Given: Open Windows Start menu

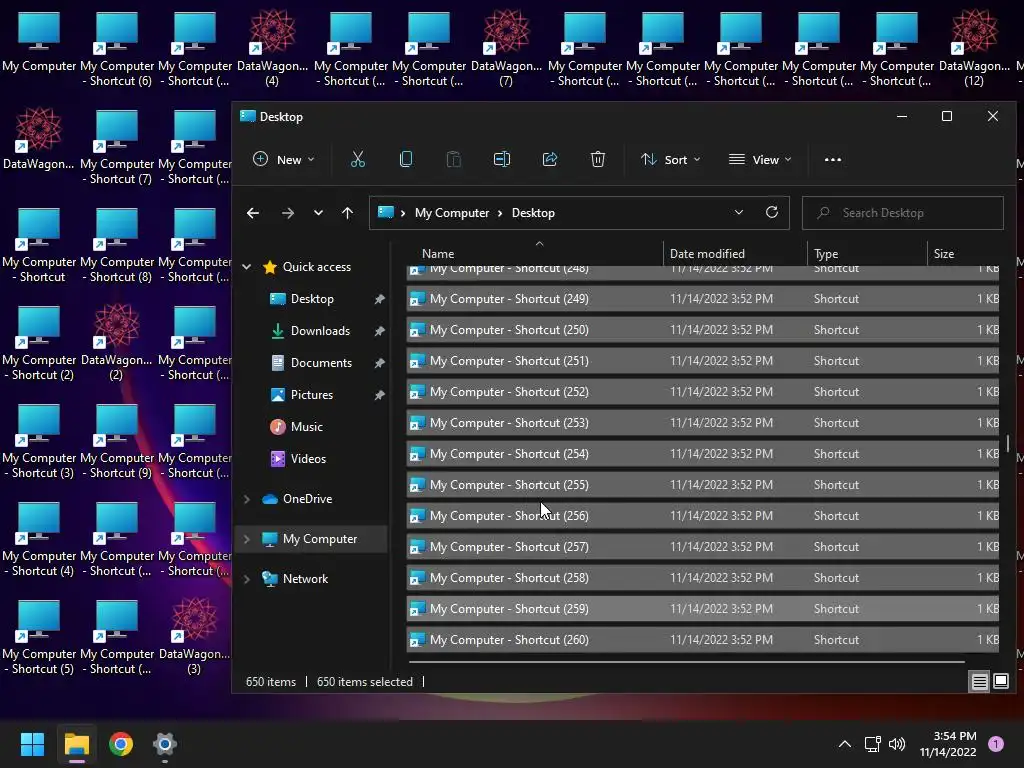Looking at the screenshot, I should pyautogui.click(x=32, y=744).
